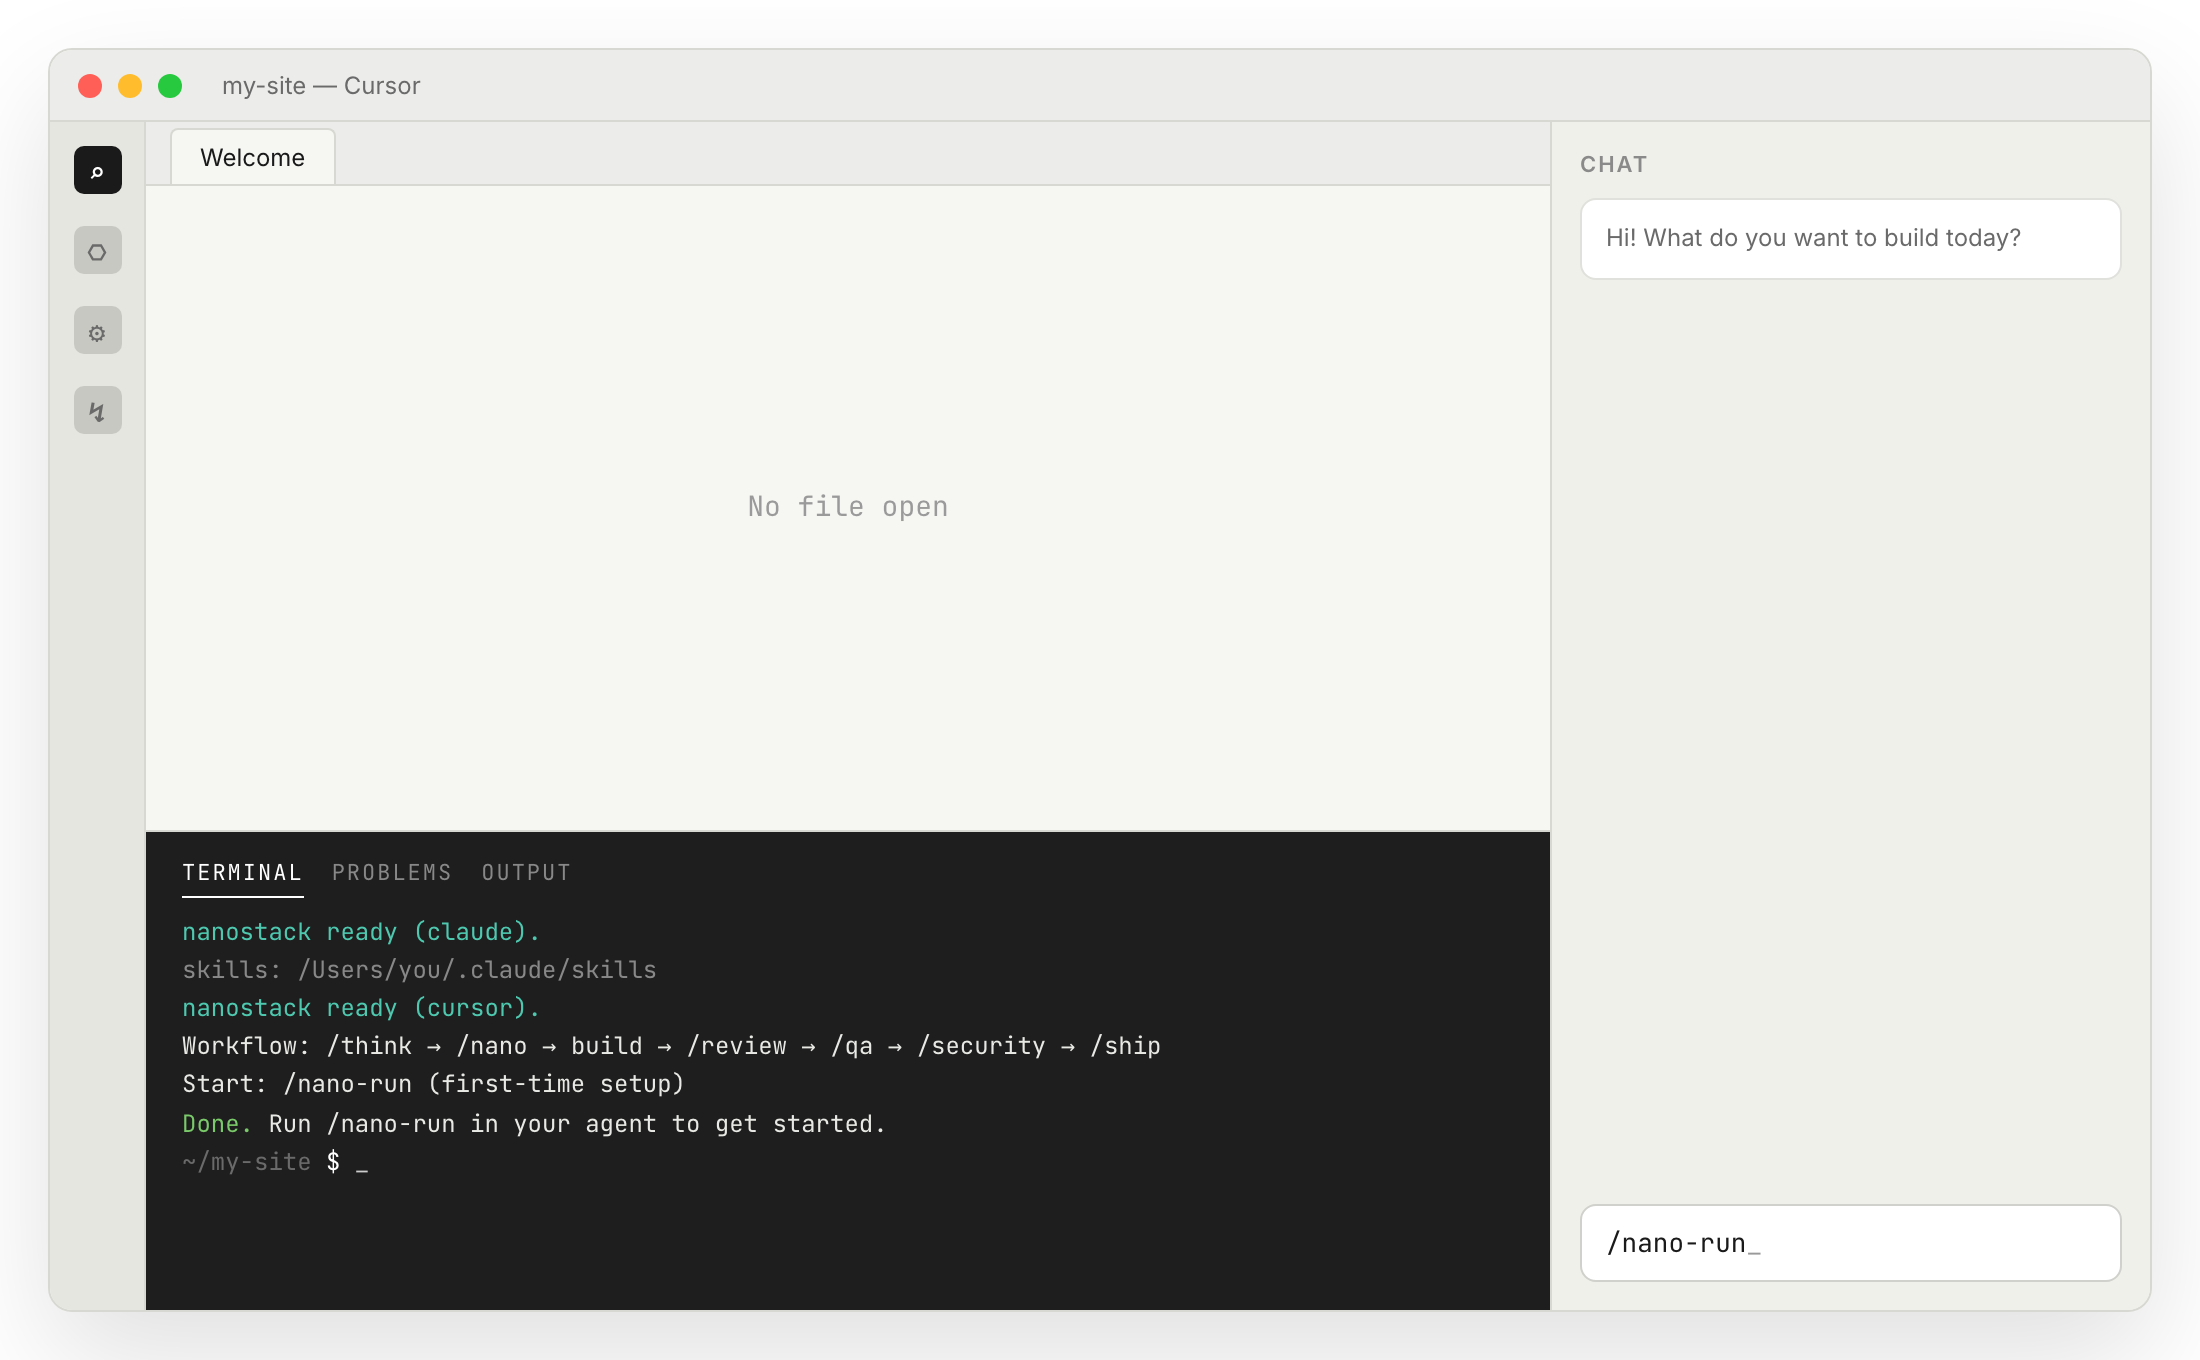This screenshot has width=2200, height=1360.
Task: Click the ~/my-site terminal prompt
Action: tap(275, 1162)
